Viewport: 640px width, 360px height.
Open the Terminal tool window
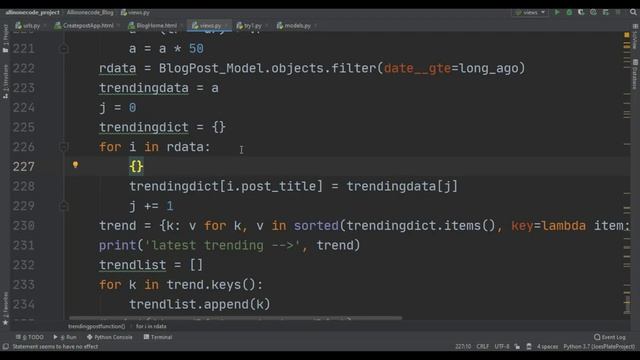[158, 337]
